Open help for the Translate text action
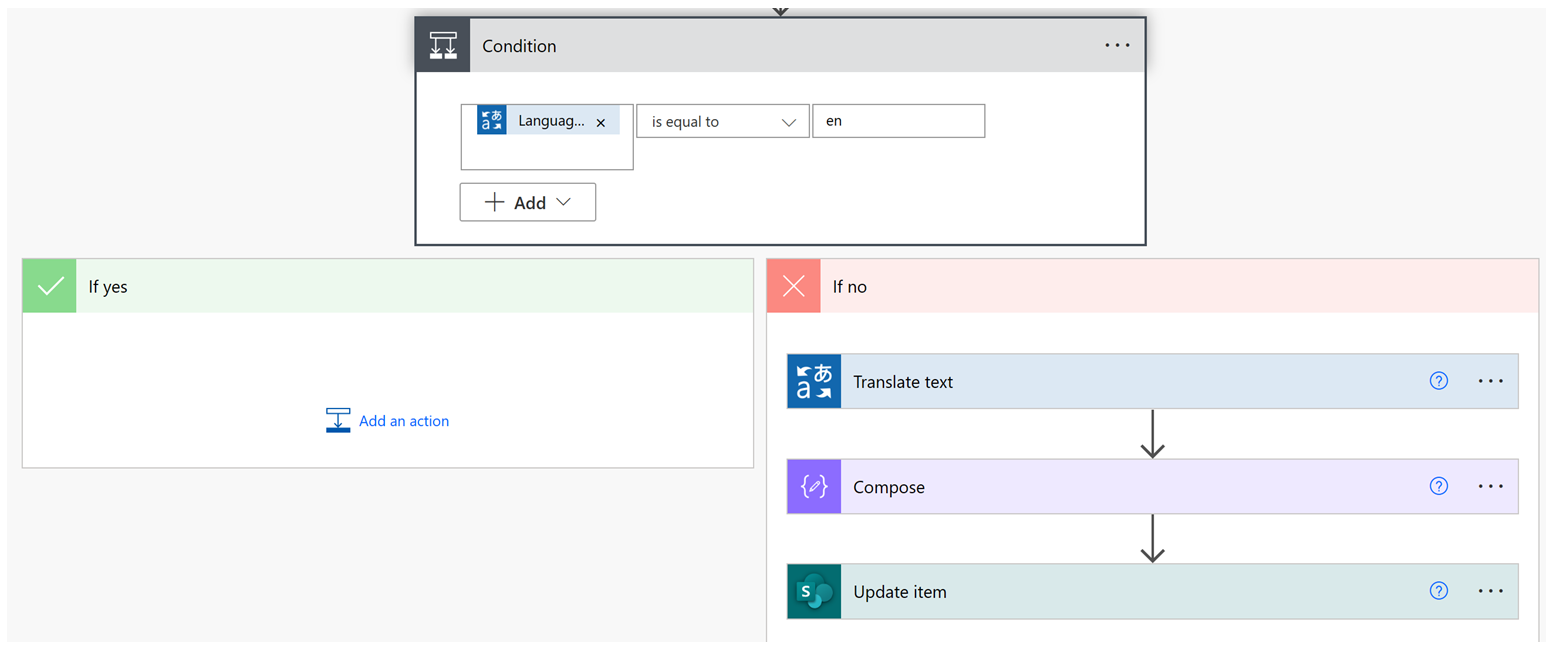Screen dimensions: 1552x648 (x=1438, y=381)
